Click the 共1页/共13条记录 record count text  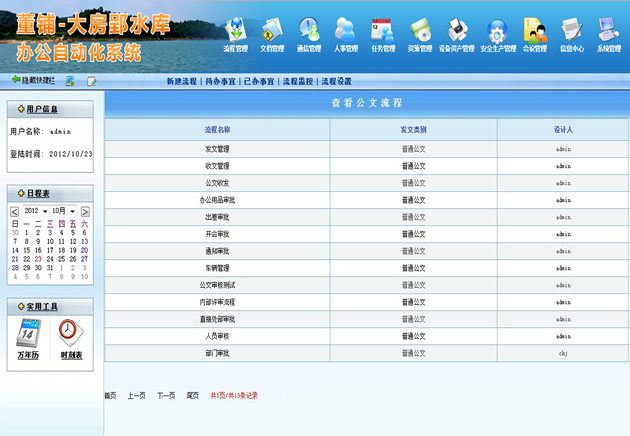(234, 396)
